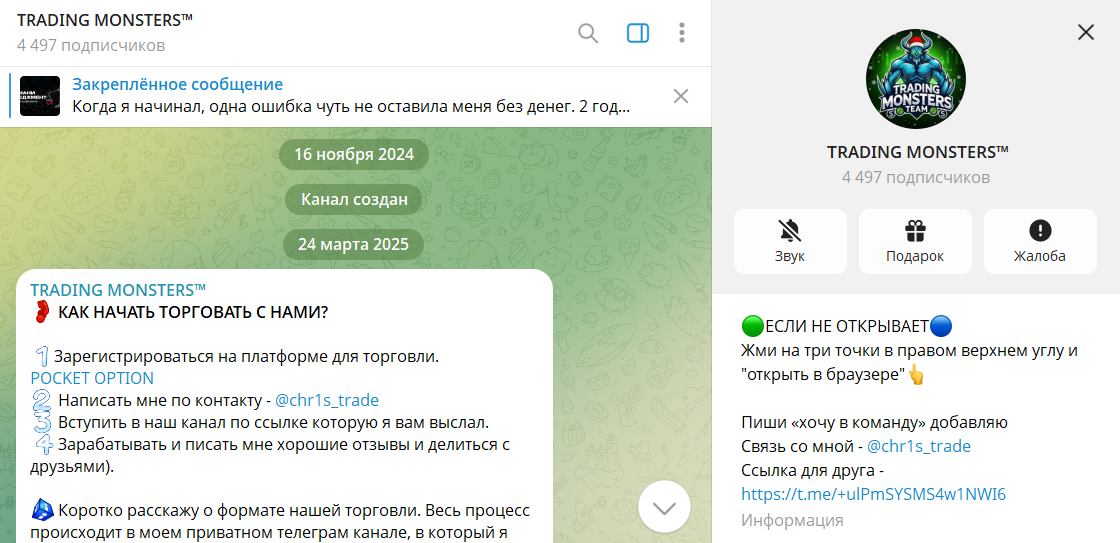Dismiss the pinned message banner

click(681, 96)
